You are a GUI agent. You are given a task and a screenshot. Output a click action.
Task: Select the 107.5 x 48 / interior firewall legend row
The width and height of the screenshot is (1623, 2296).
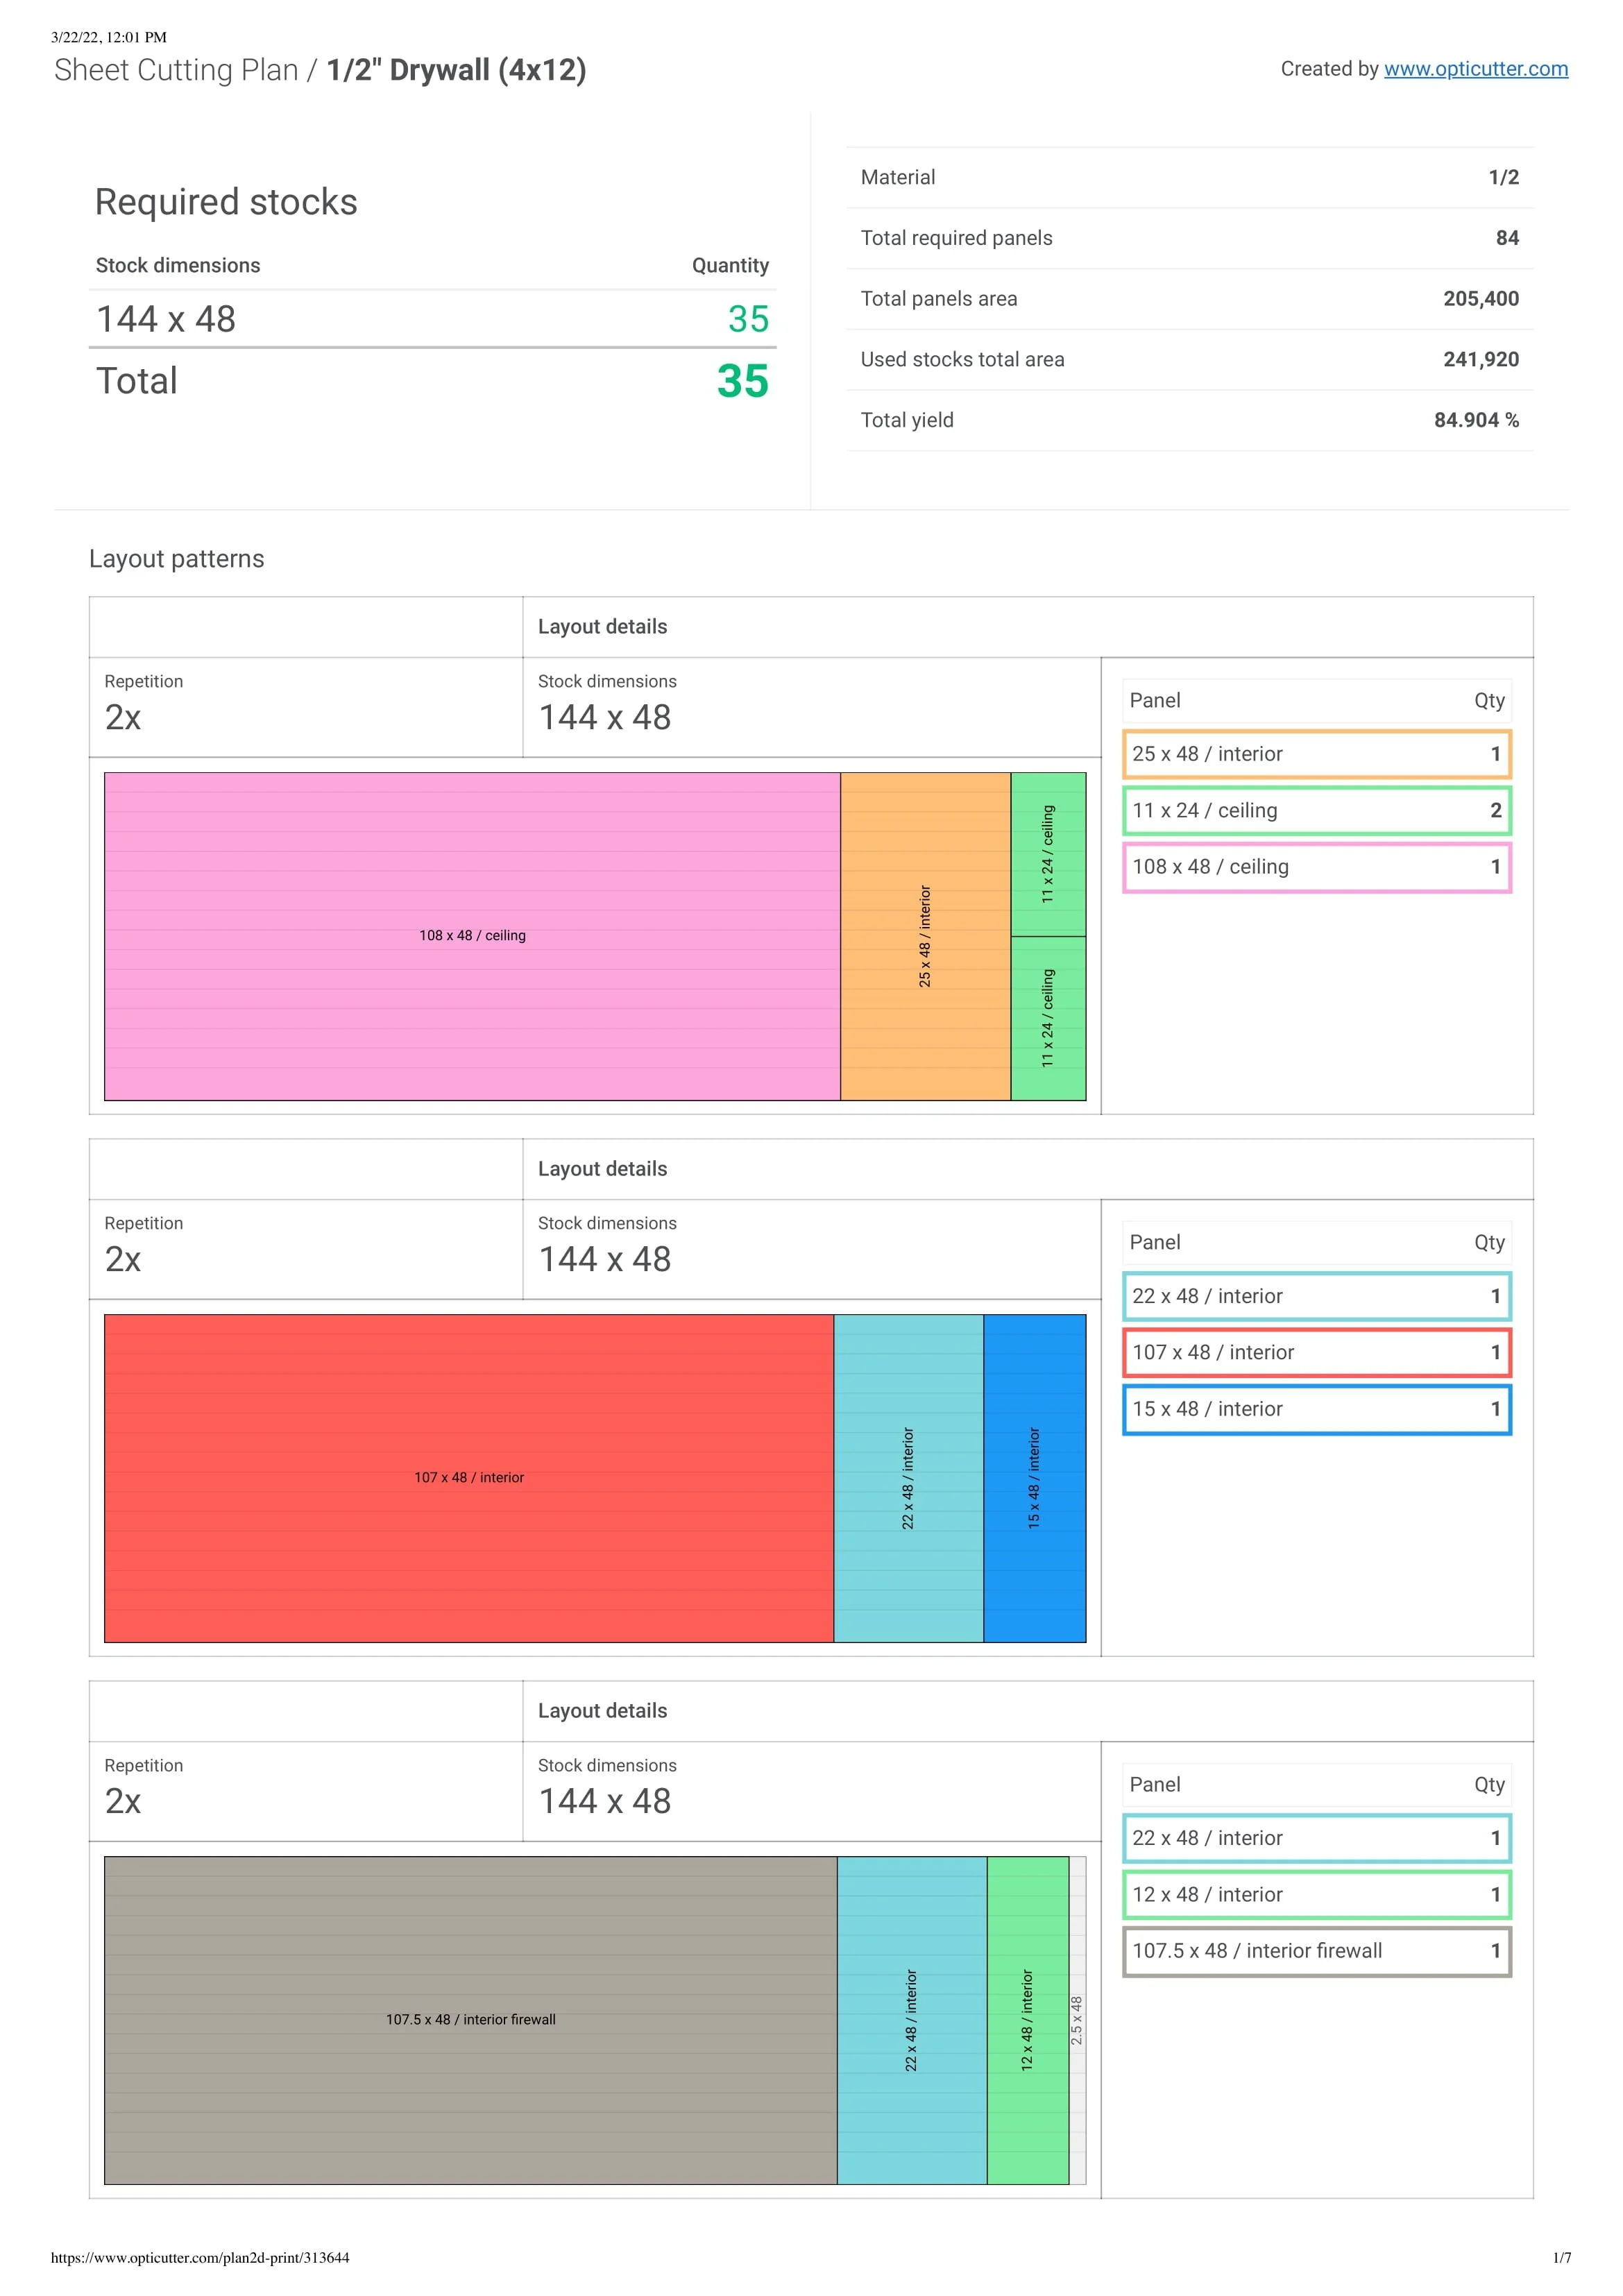click(1316, 1951)
